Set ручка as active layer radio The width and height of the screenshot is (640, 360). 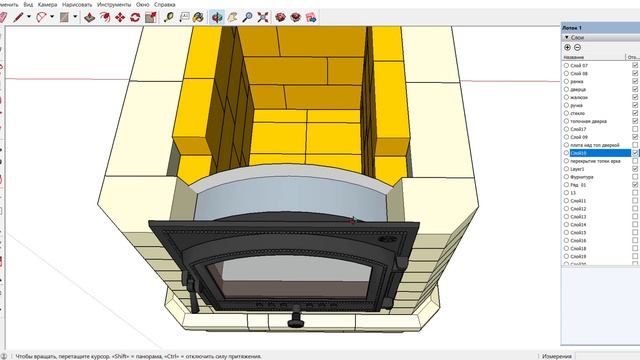(x=566, y=105)
